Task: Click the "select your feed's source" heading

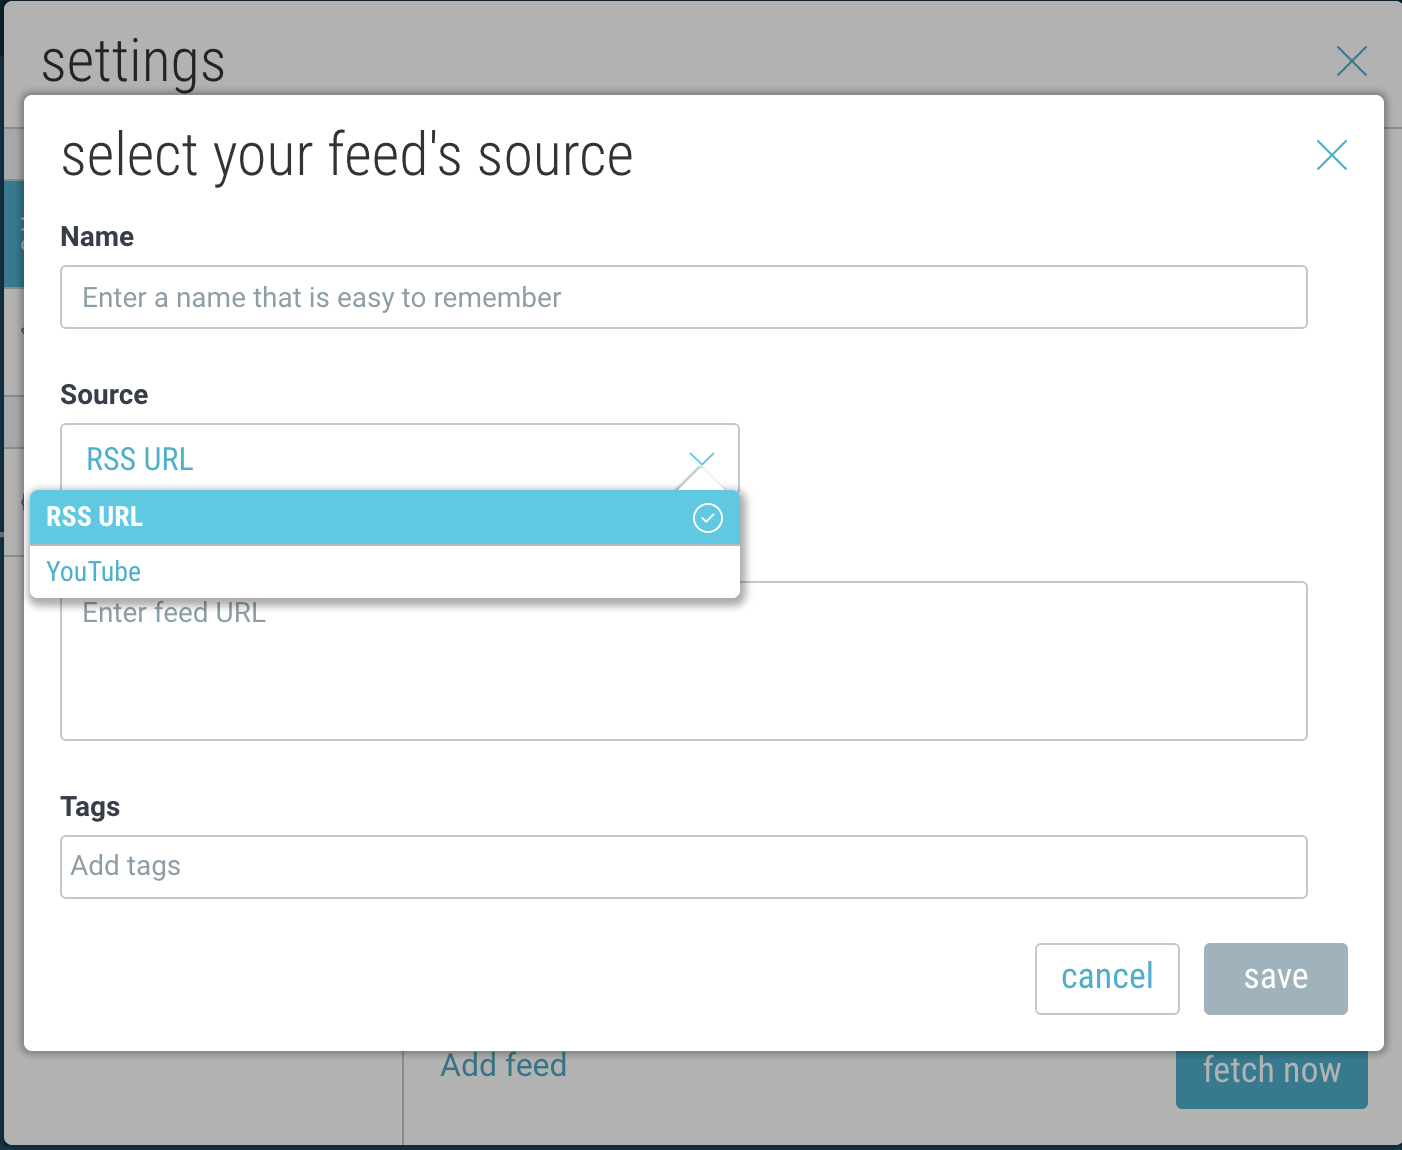Action: pos(347,156)
